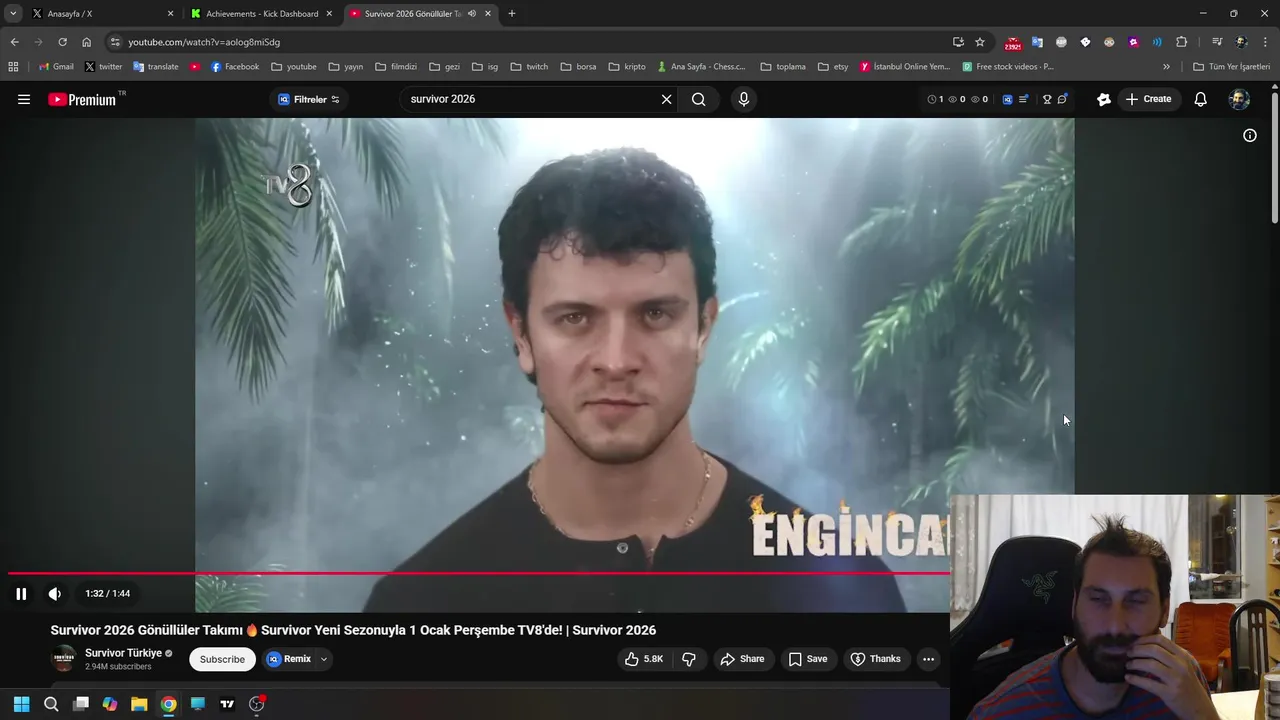Viewport: 1280px width, 720px height.
Task: Click the clock counter showing 1
Action: [x=935, y=99]
